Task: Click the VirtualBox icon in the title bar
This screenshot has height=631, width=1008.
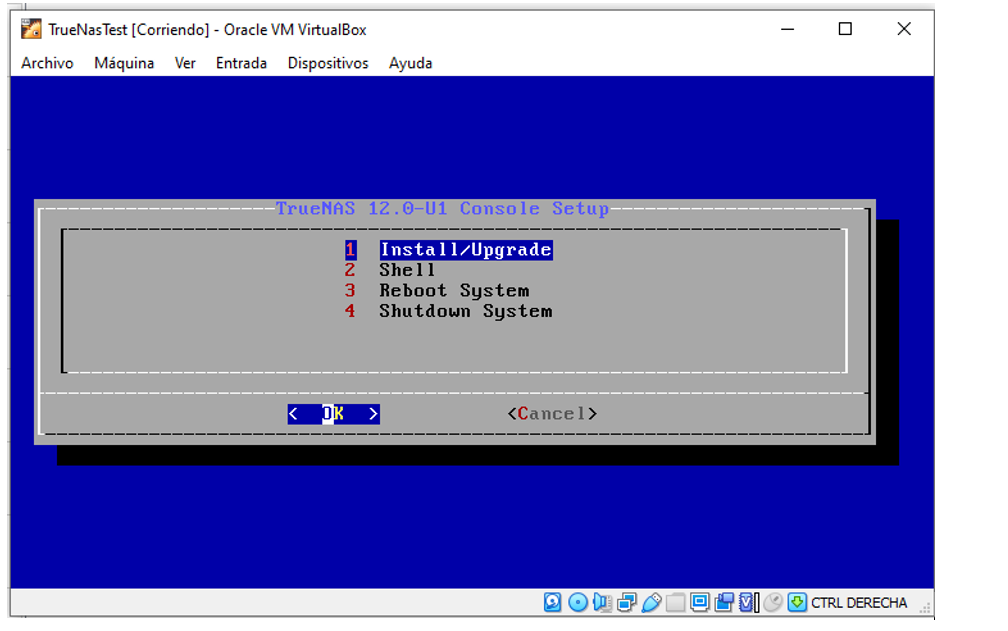Action: pos(31,30)
